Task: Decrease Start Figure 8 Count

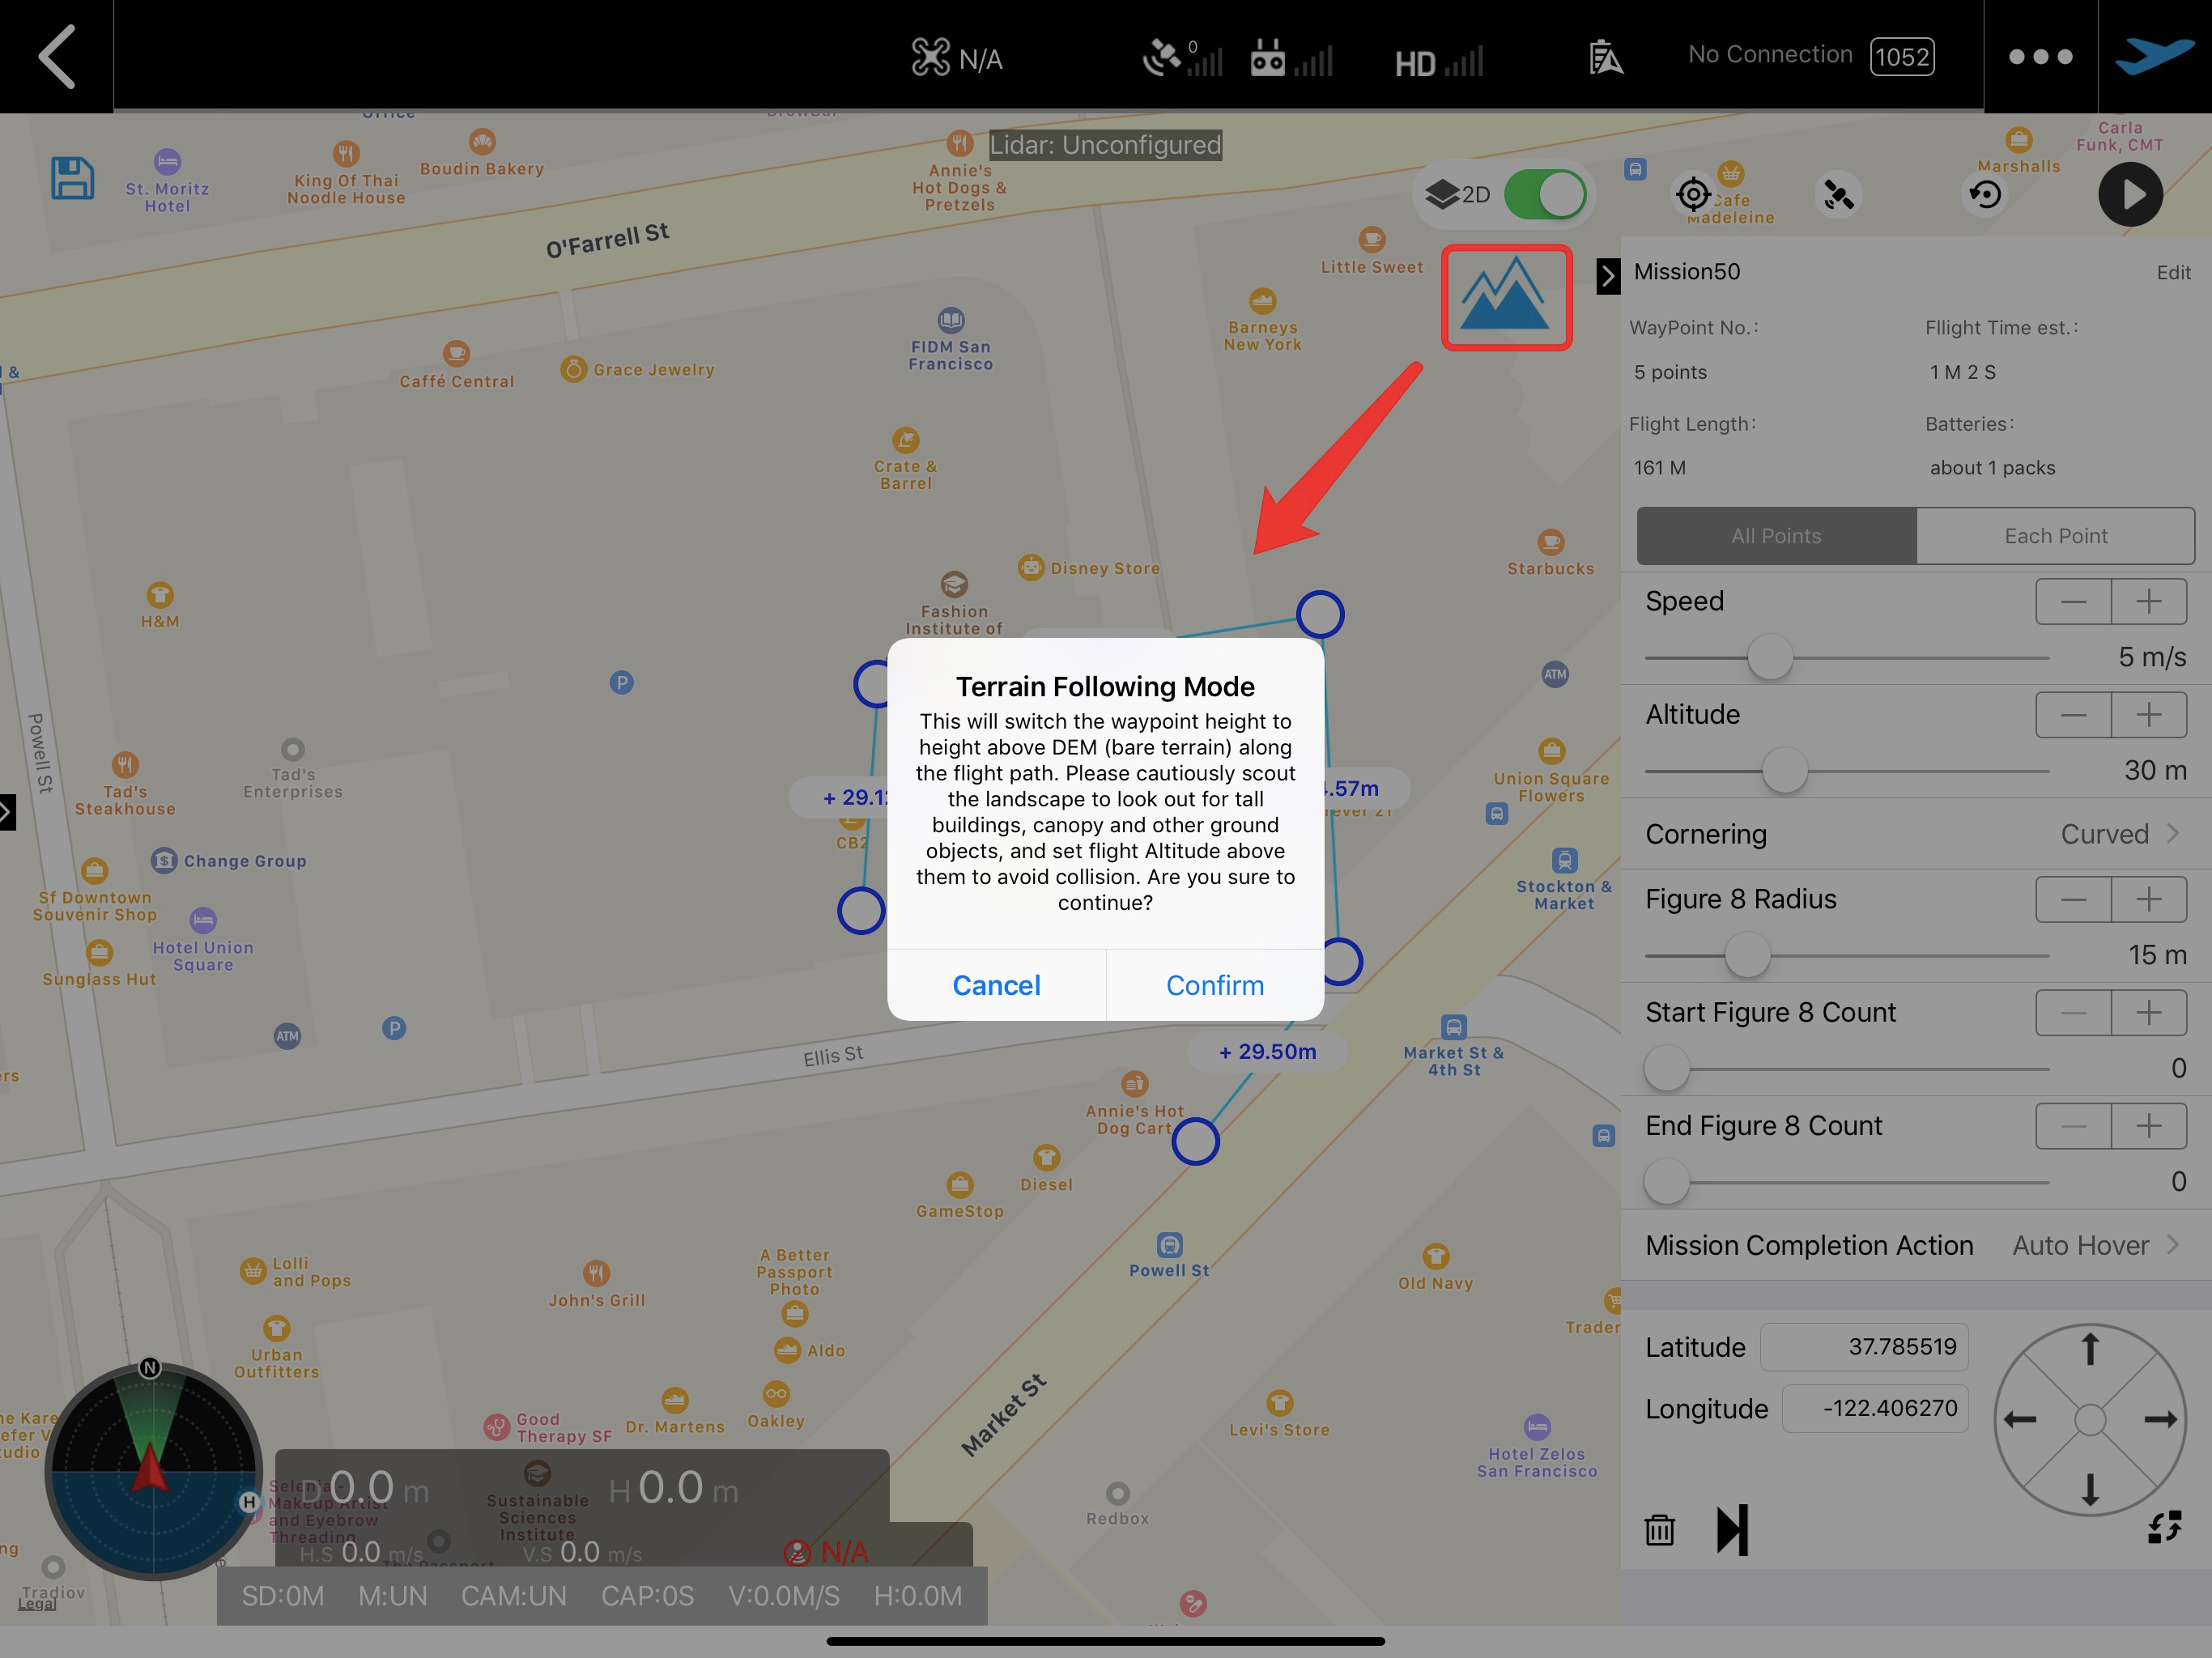Action: [x=2073, y=1013]
